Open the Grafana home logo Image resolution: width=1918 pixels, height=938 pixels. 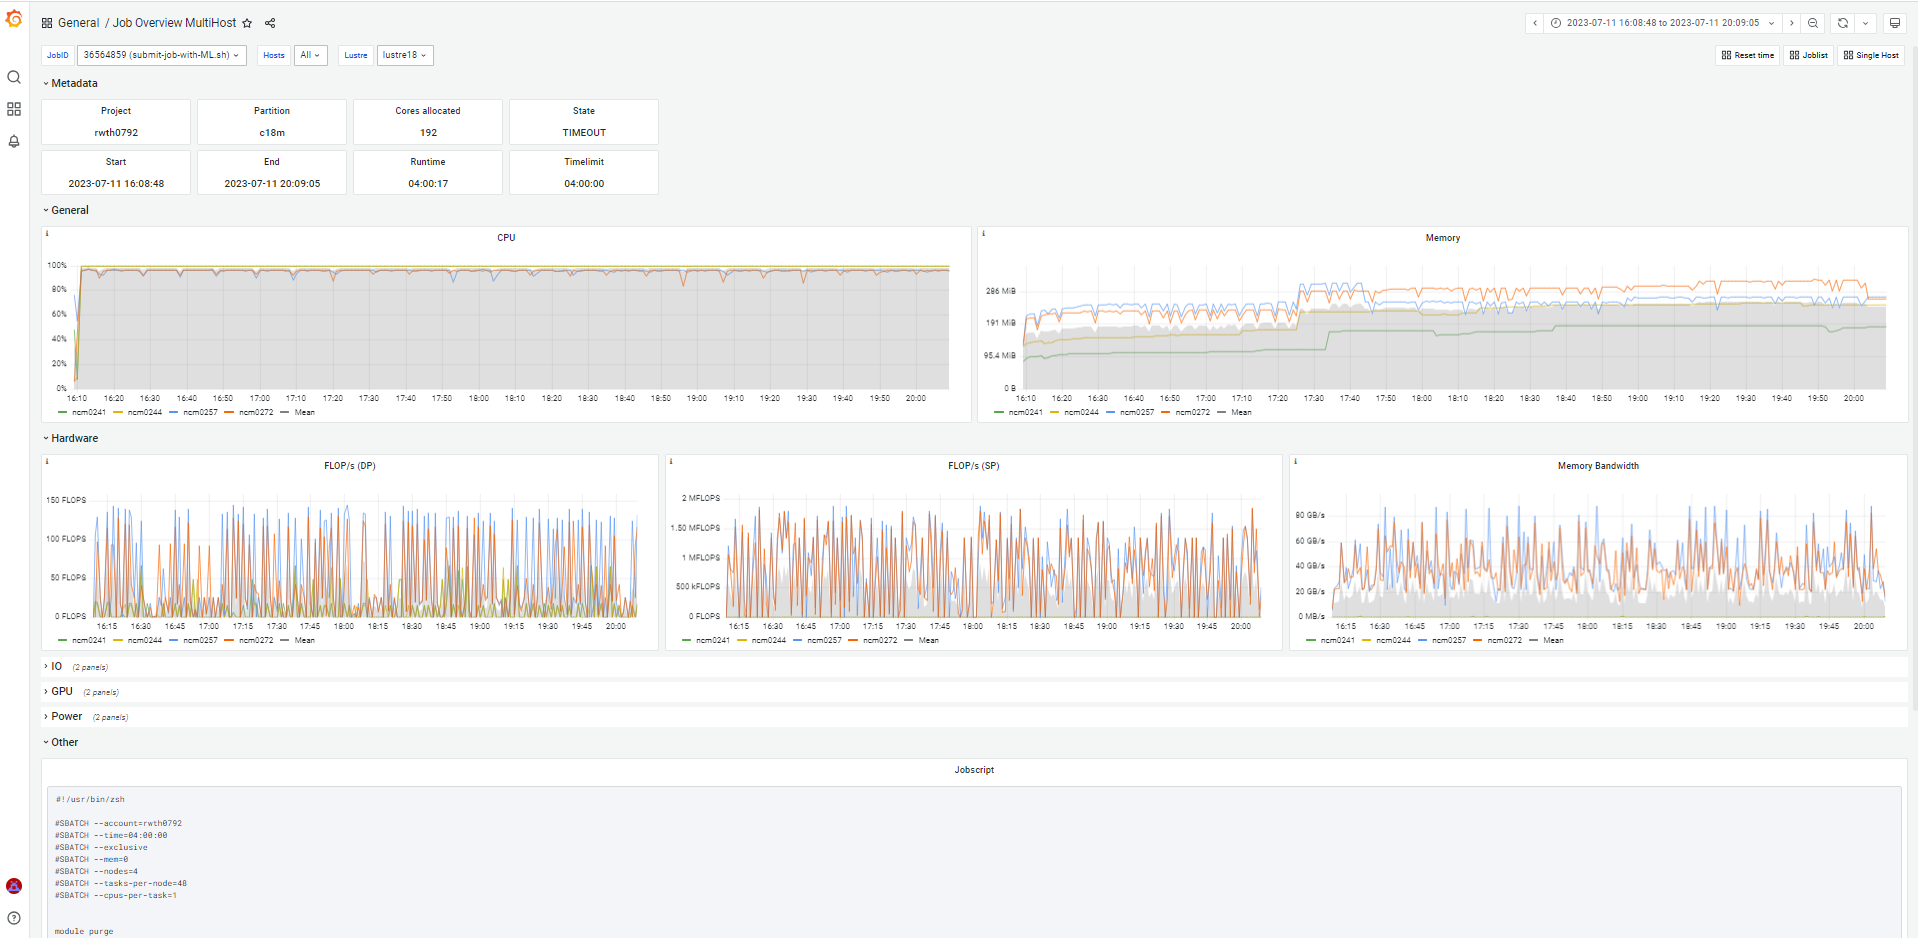tap(14, 19)
